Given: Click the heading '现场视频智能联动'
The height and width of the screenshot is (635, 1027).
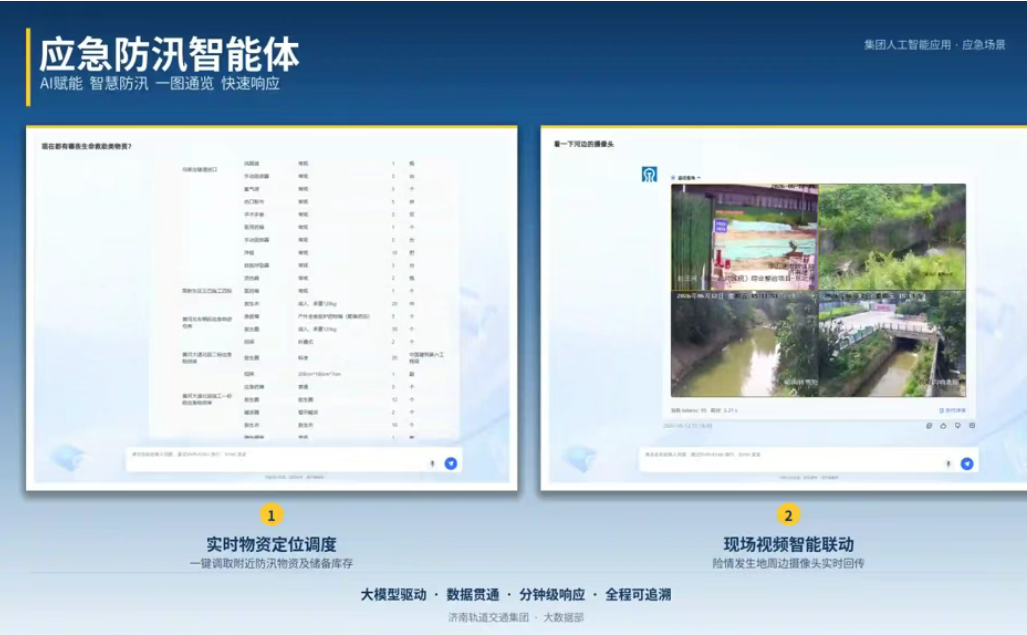Looking at the screenshot, I should [789, 544].
